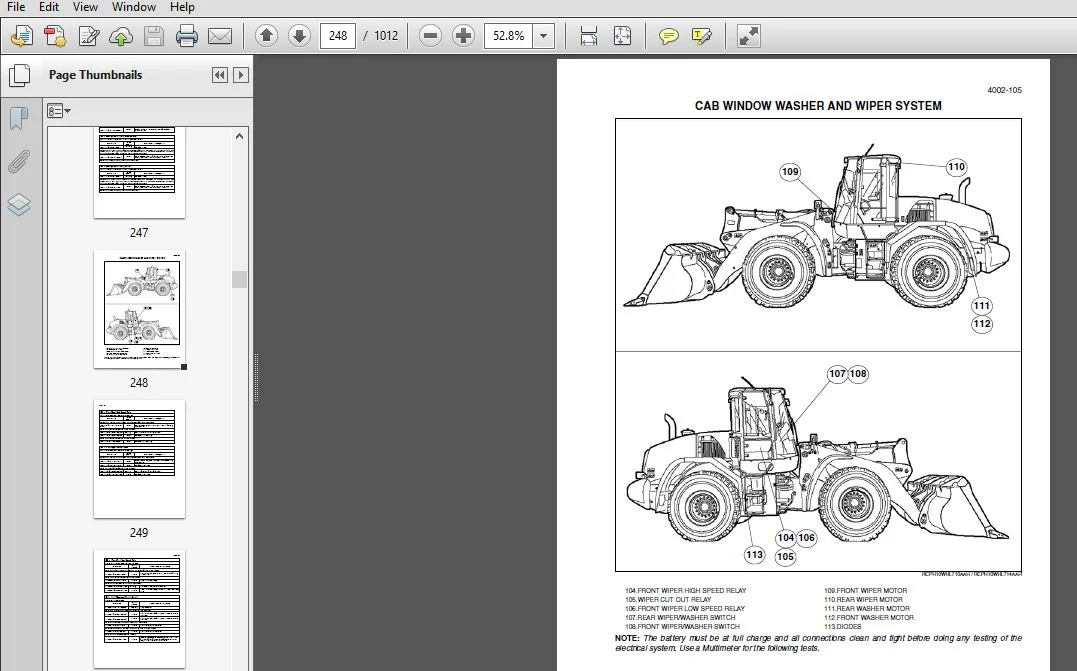Viewport: 1077px width, 671px height.
Task: Click the page number field showing 248
Action: 338,36
